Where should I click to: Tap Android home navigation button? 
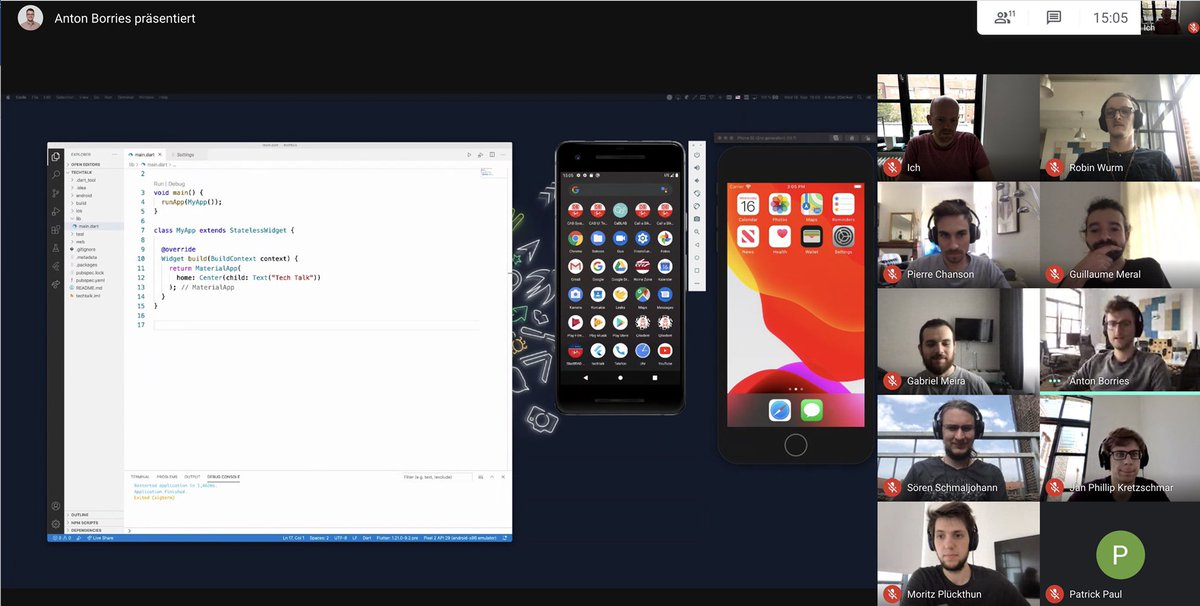(x=620, y=378)
